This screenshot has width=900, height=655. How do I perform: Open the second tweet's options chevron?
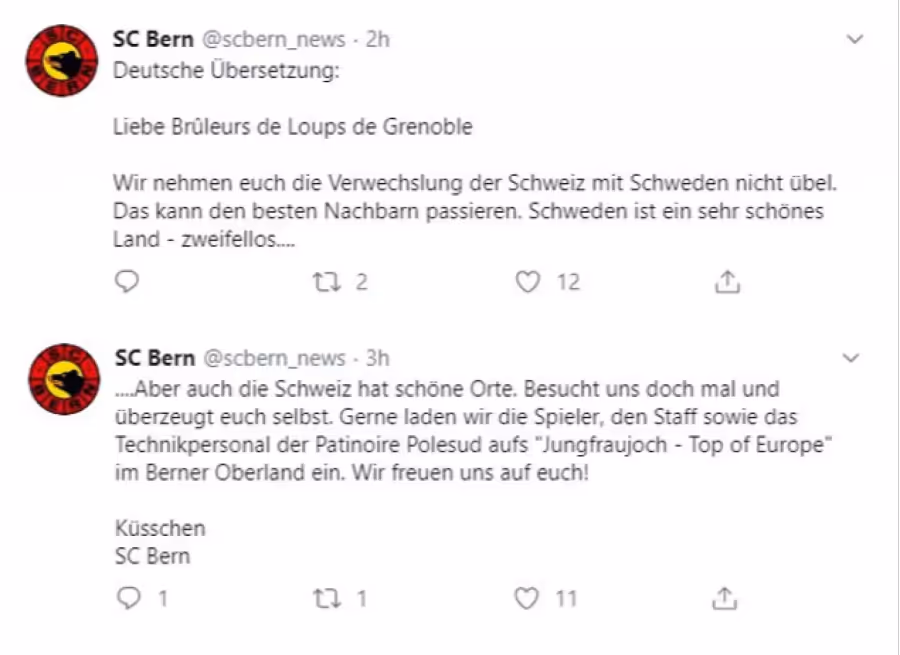[851, 358]
